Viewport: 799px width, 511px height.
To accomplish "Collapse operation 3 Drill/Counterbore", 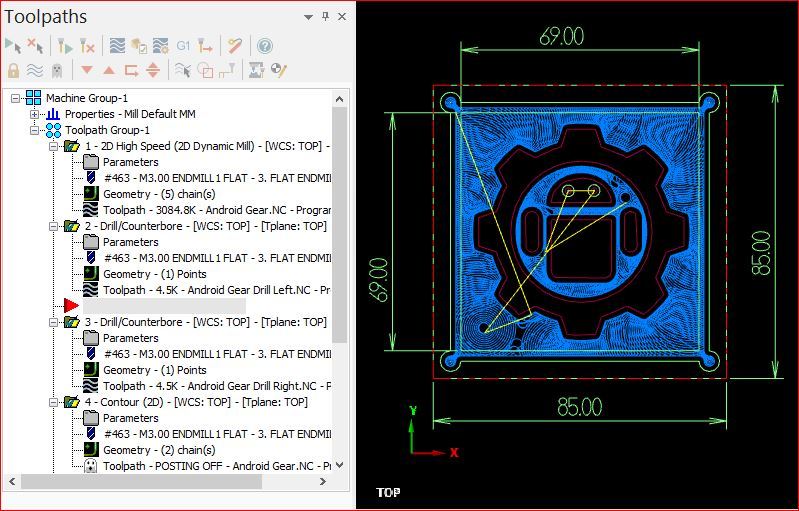I will pos(53,322).
